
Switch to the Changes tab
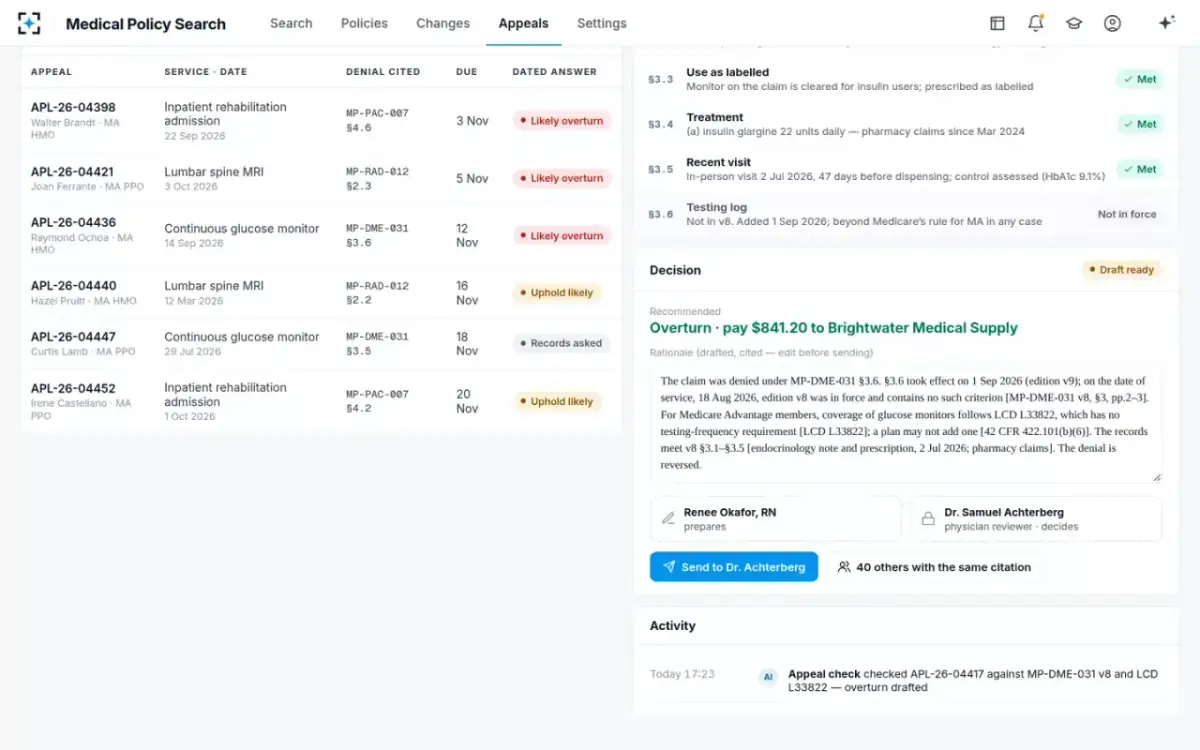pyautogui.click(x=443, y=23)
